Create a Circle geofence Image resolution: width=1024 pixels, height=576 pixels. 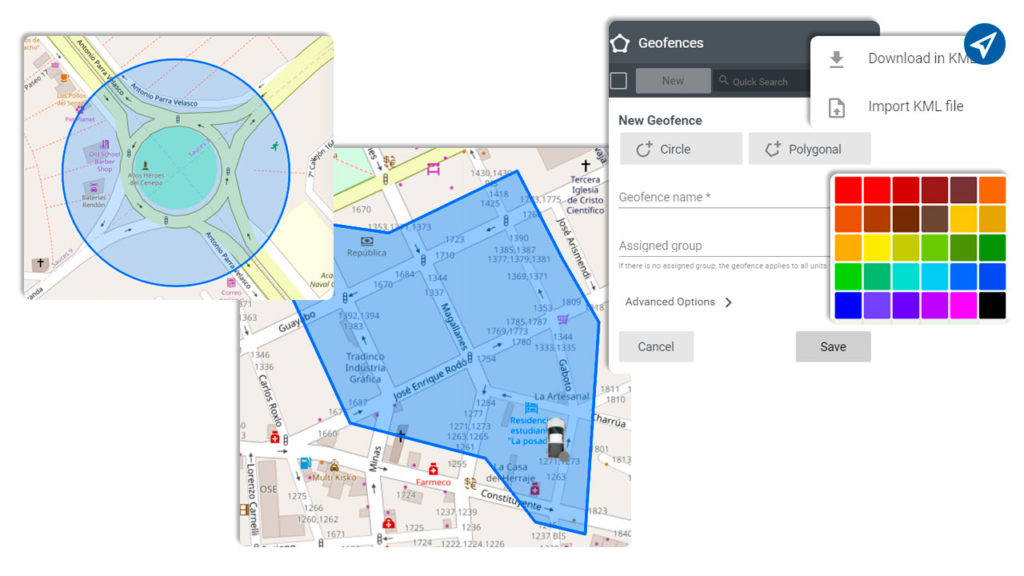pyautogui.click(x=680, y=149)
